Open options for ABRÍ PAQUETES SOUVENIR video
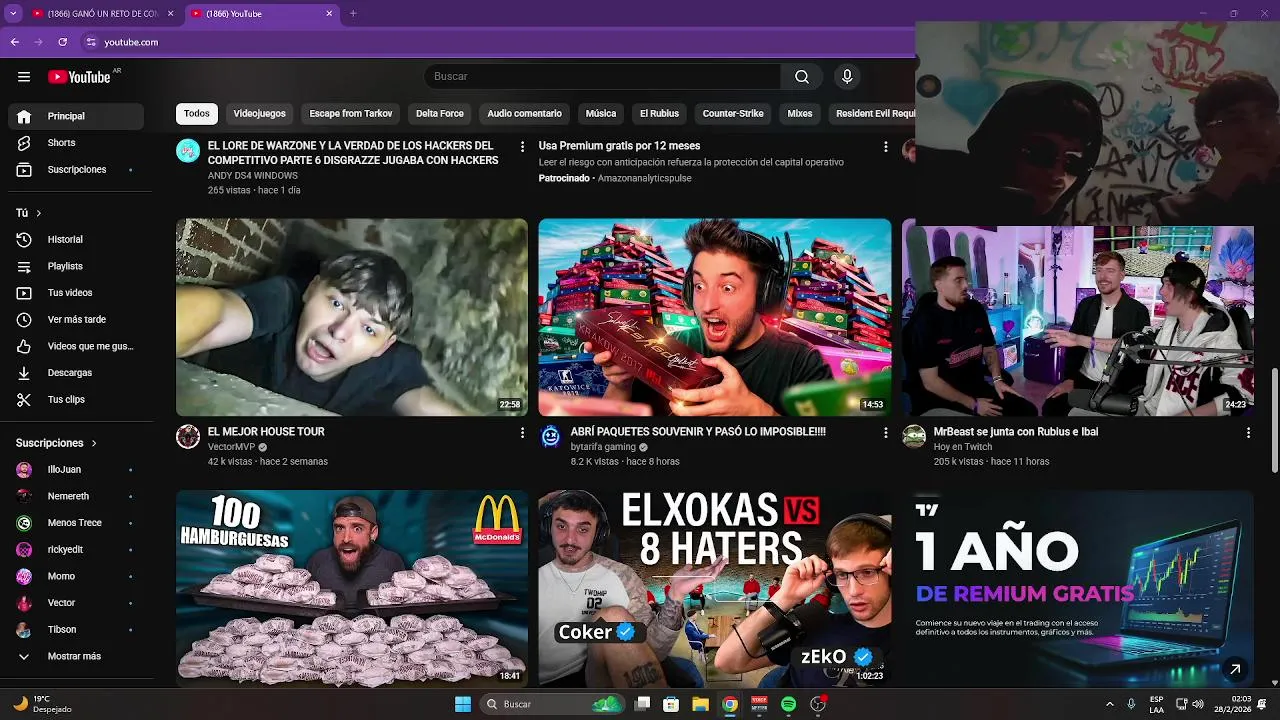The image size is (1280, 720). pos(885,433)
